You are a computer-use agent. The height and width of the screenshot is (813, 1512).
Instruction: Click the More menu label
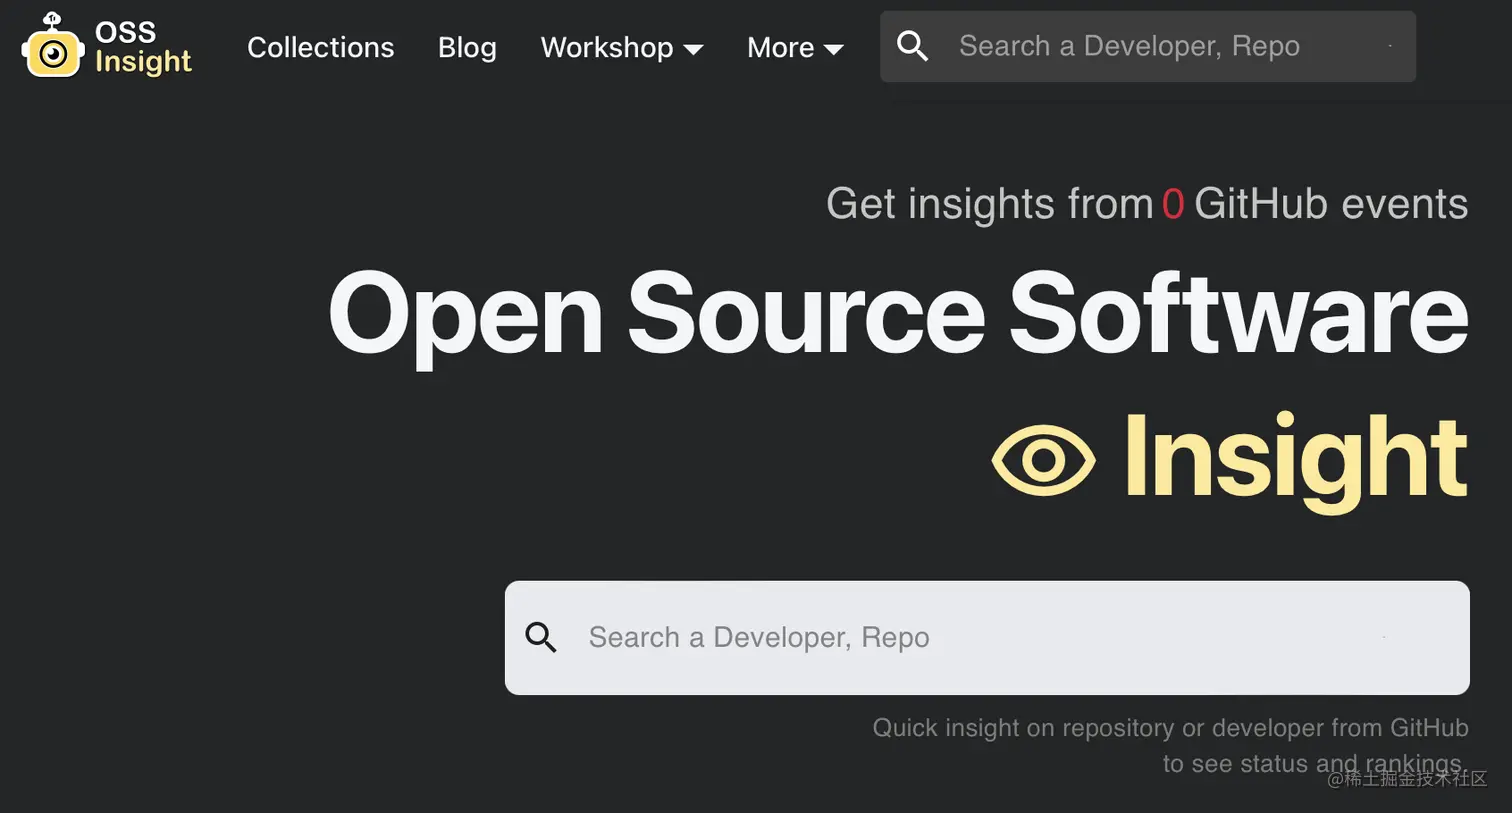[780, 47]
